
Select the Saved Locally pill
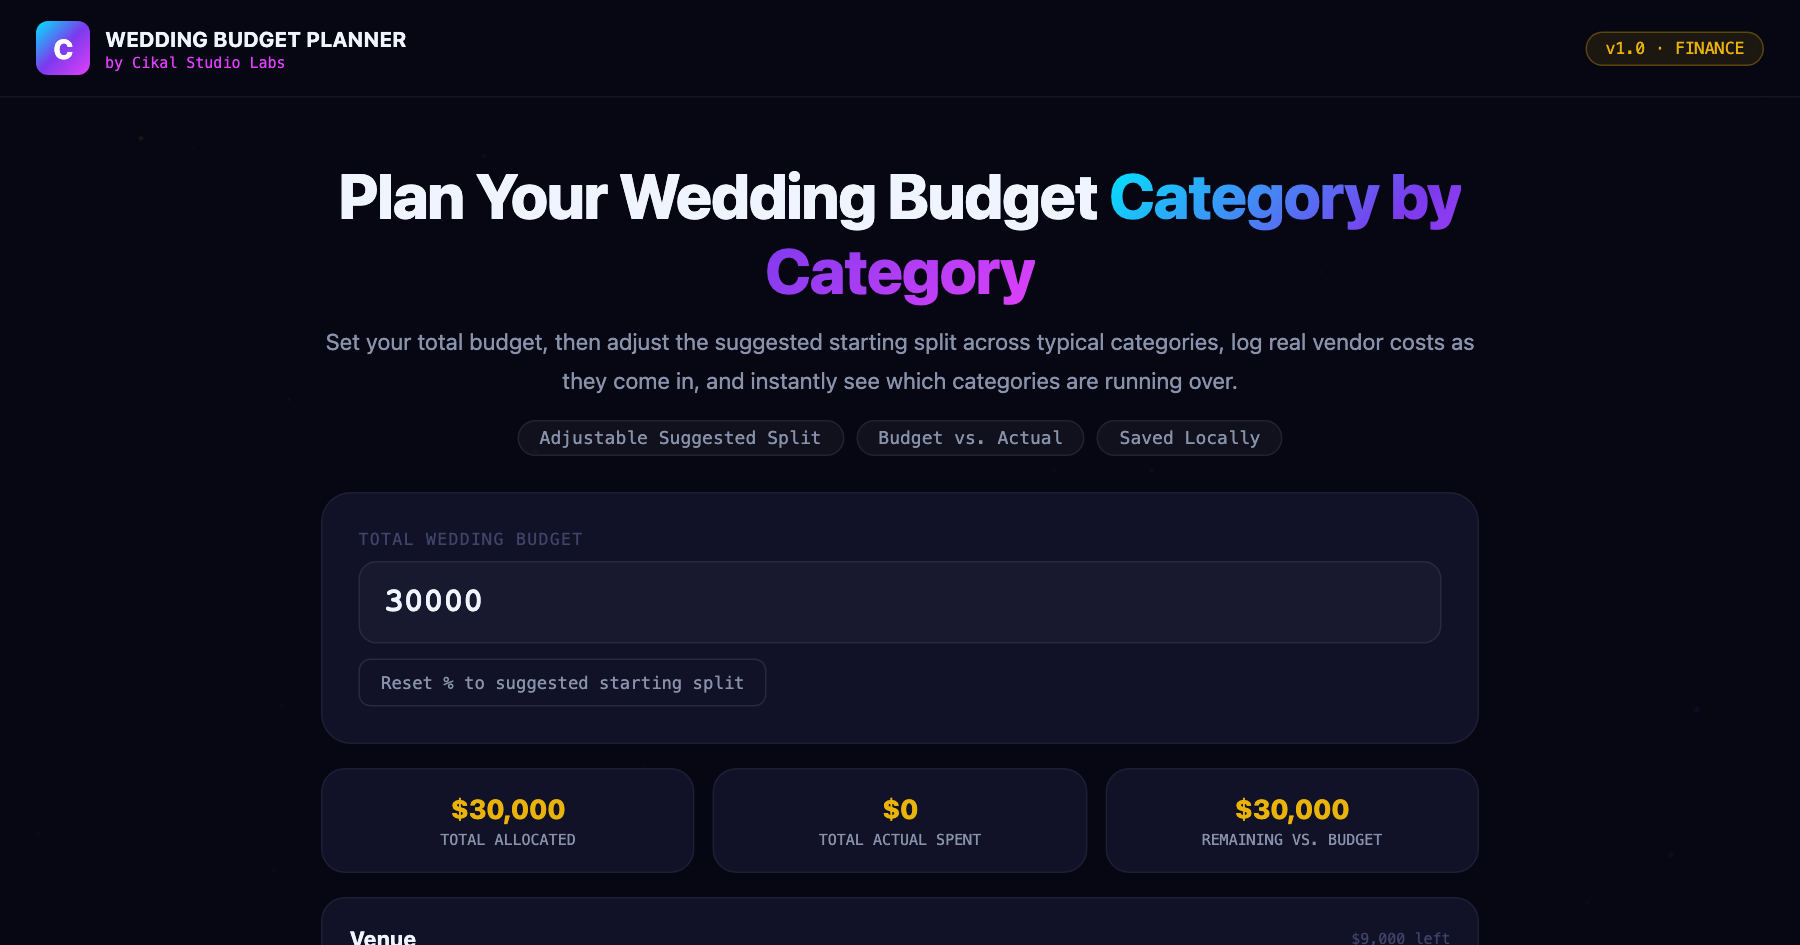pos(1189,438)
